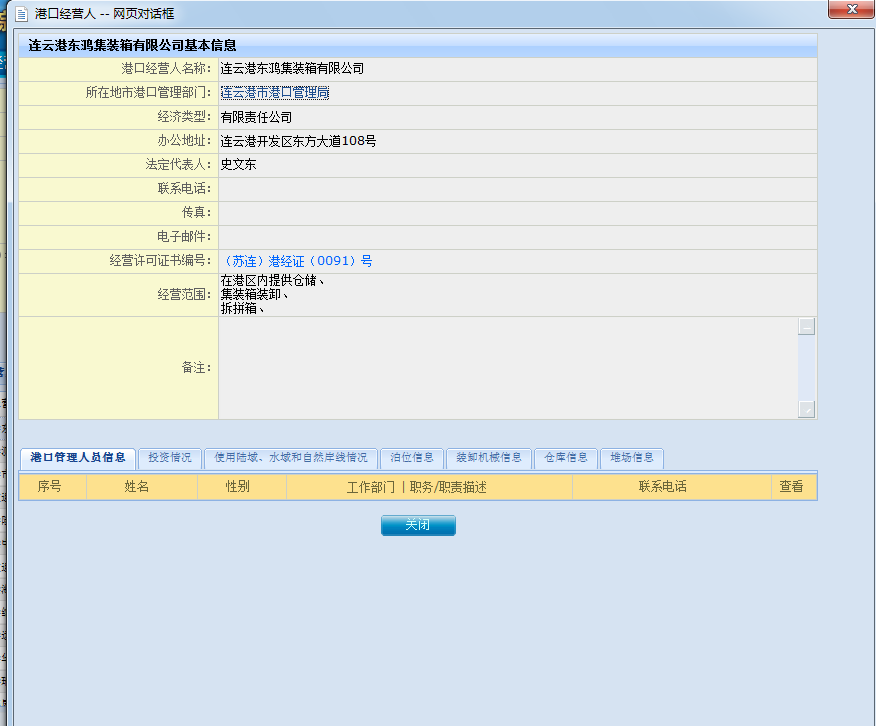Screen dimensions: 876x726
Task: Go to the 仓库信息 tab
Action: point(566,458)
